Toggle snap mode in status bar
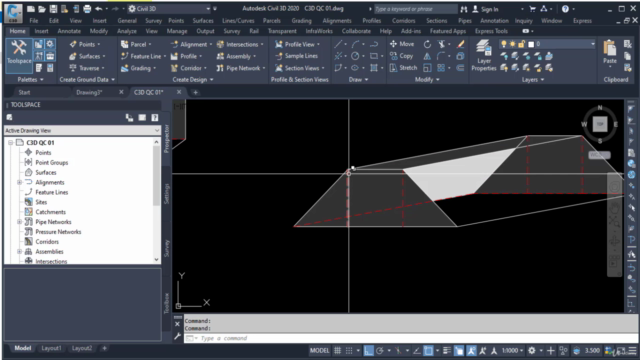 point(349,350)
